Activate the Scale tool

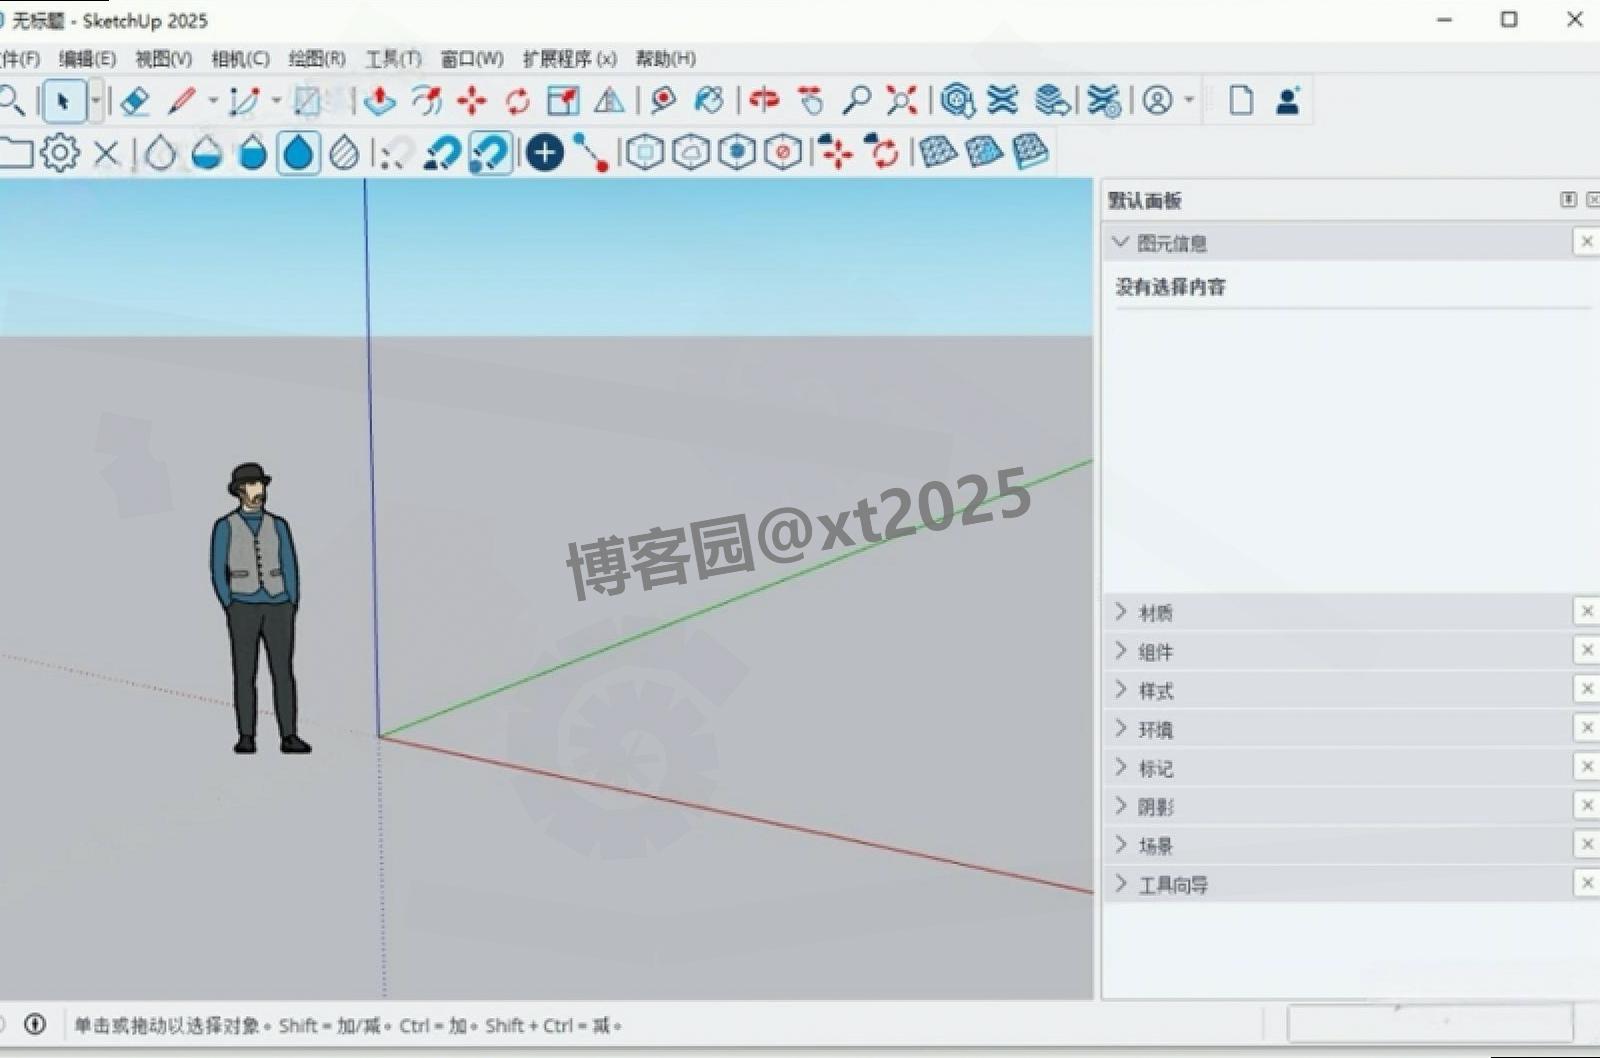[x=563, y=100]
